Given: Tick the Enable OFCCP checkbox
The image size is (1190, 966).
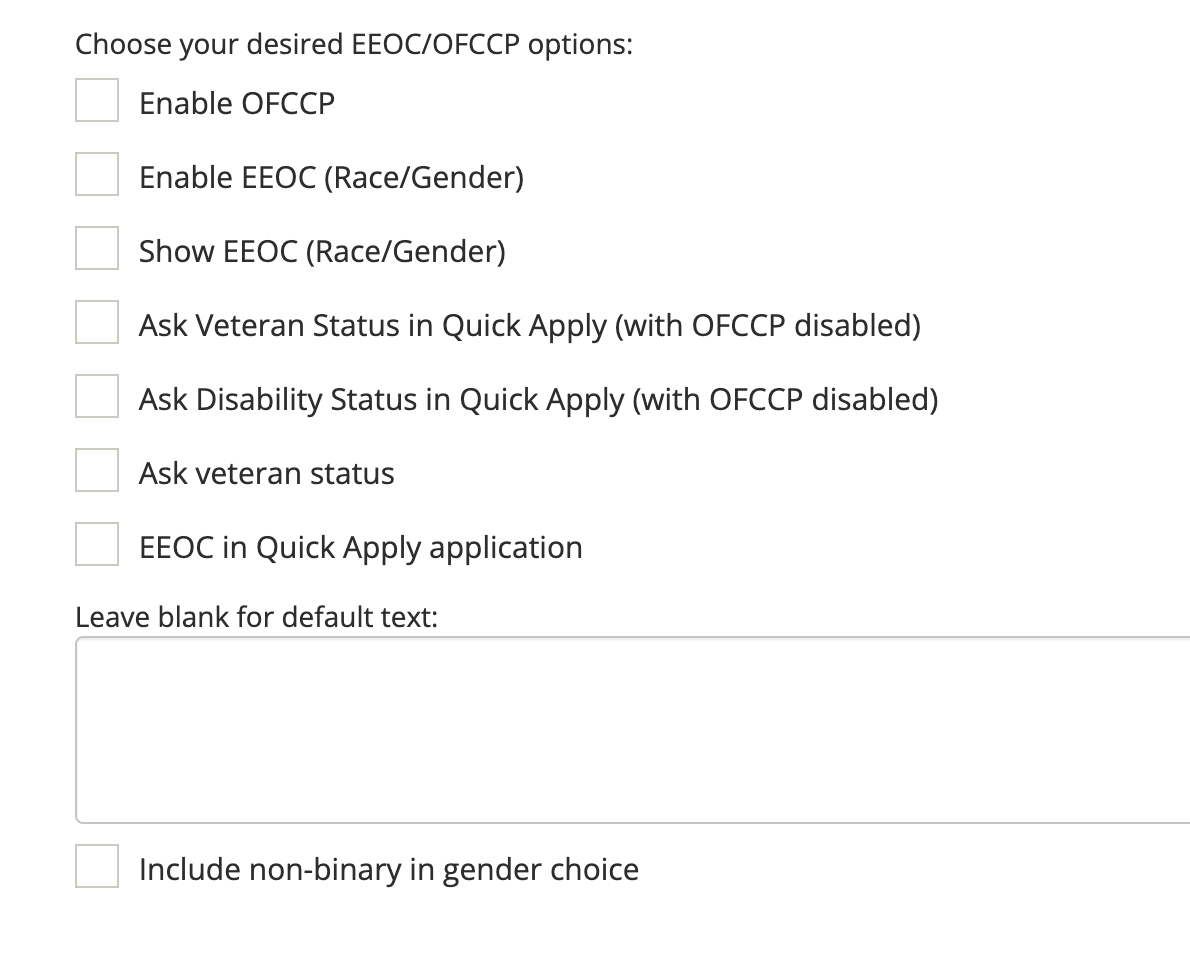Looking at the screenshot, I should point(97,101).
